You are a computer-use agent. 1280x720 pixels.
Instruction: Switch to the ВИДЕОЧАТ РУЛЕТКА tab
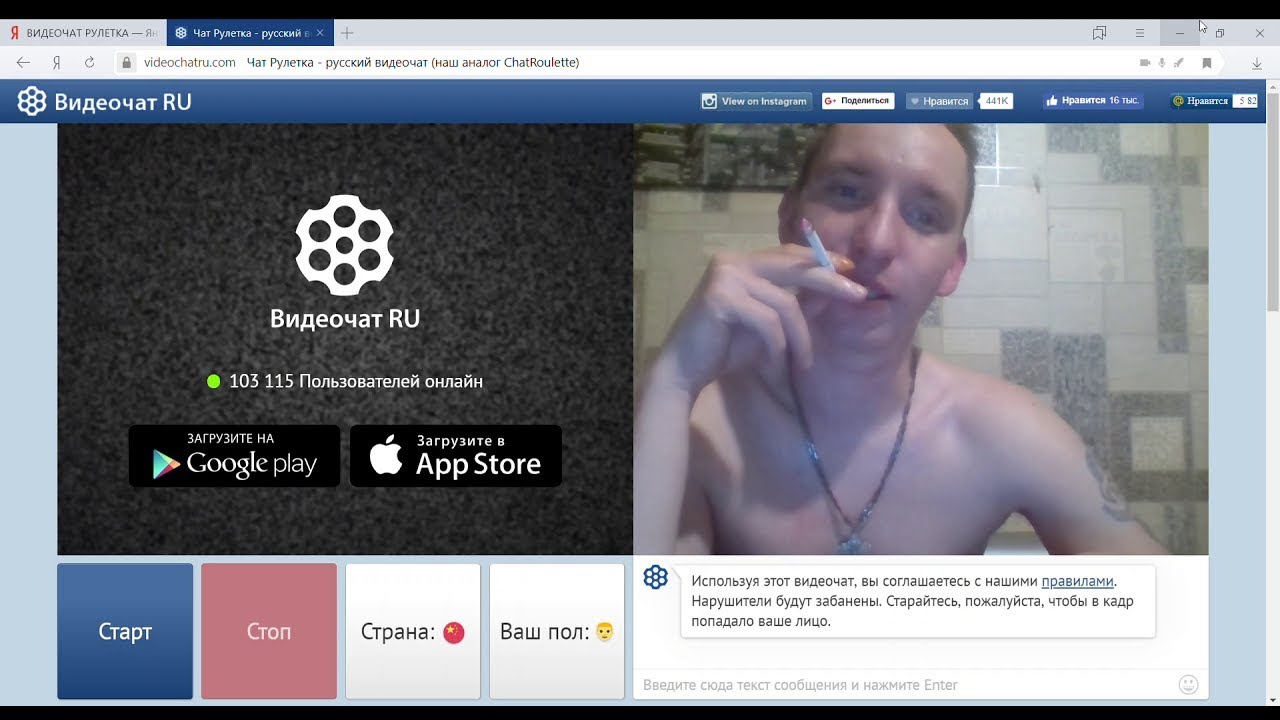pos(83,33)
